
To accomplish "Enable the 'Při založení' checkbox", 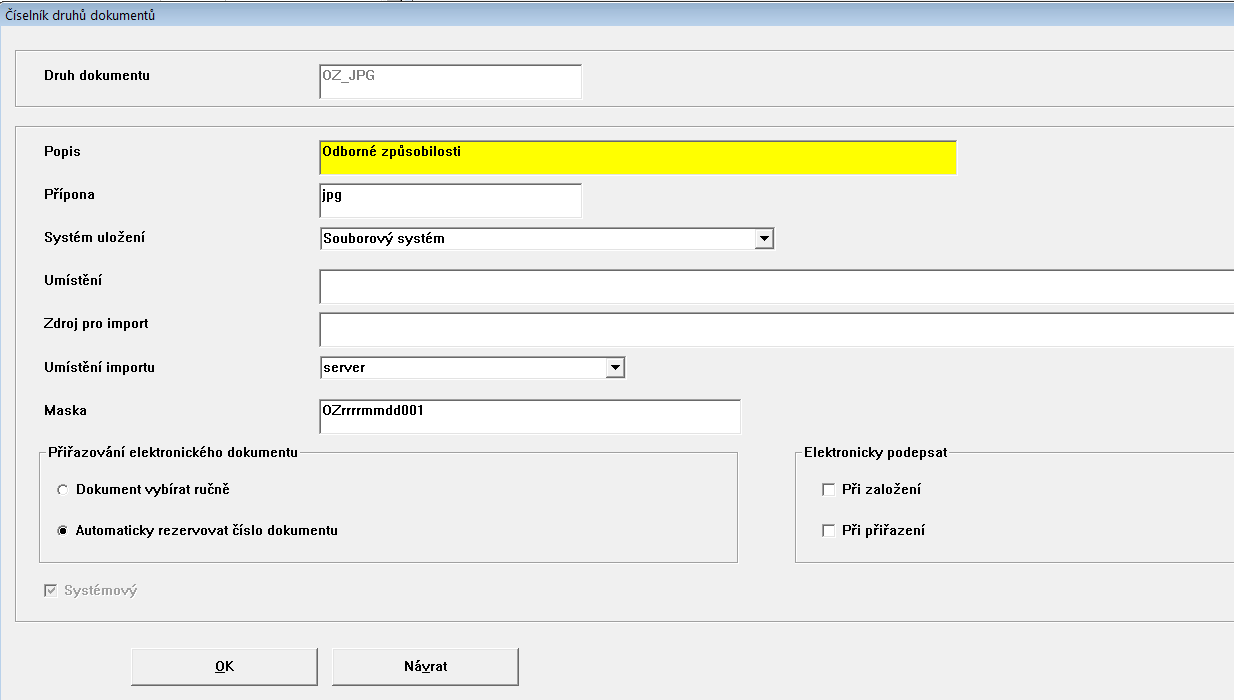I will [x=828, y=490].
